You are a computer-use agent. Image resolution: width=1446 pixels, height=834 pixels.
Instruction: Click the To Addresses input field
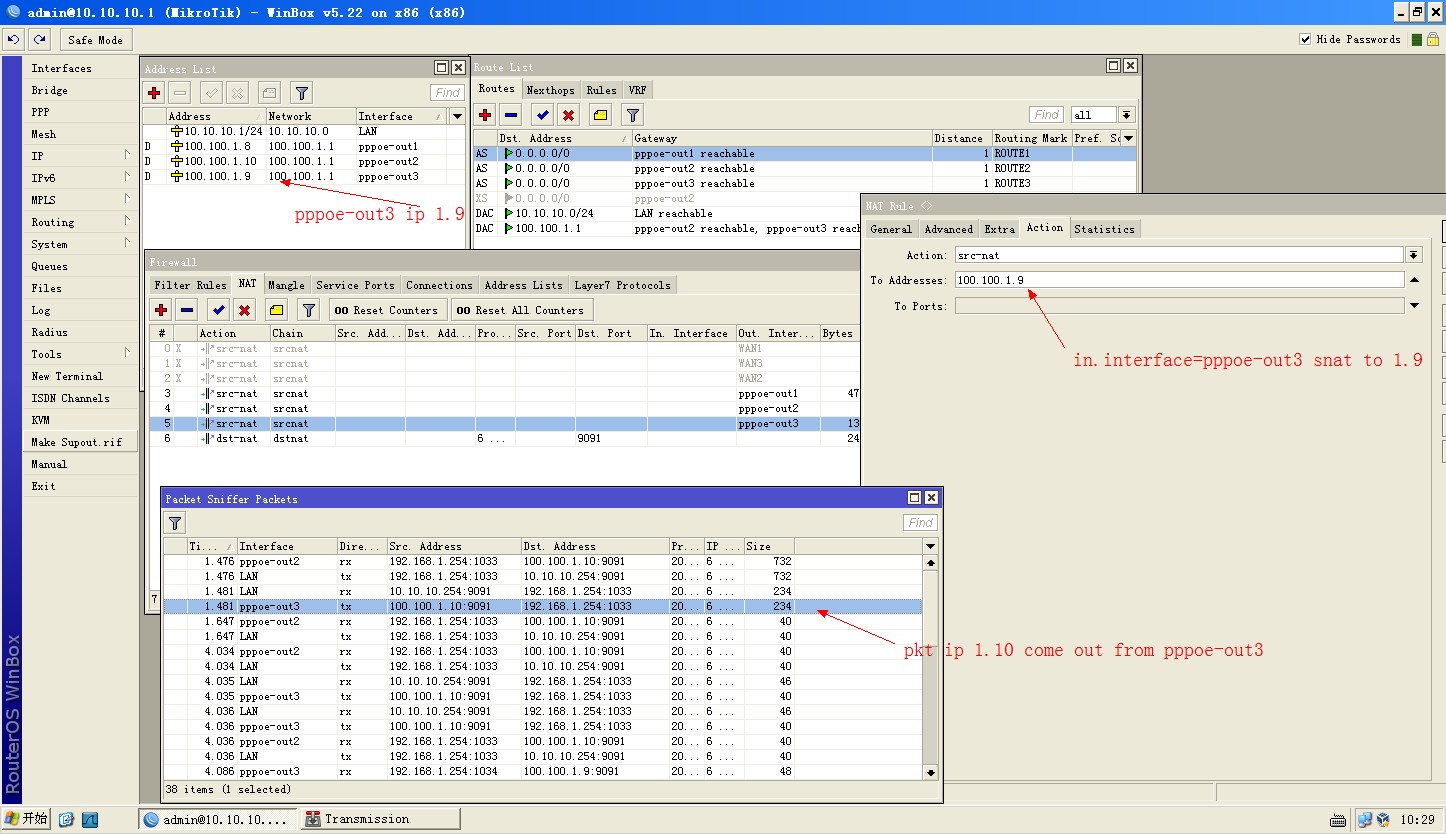point(1179,280)
